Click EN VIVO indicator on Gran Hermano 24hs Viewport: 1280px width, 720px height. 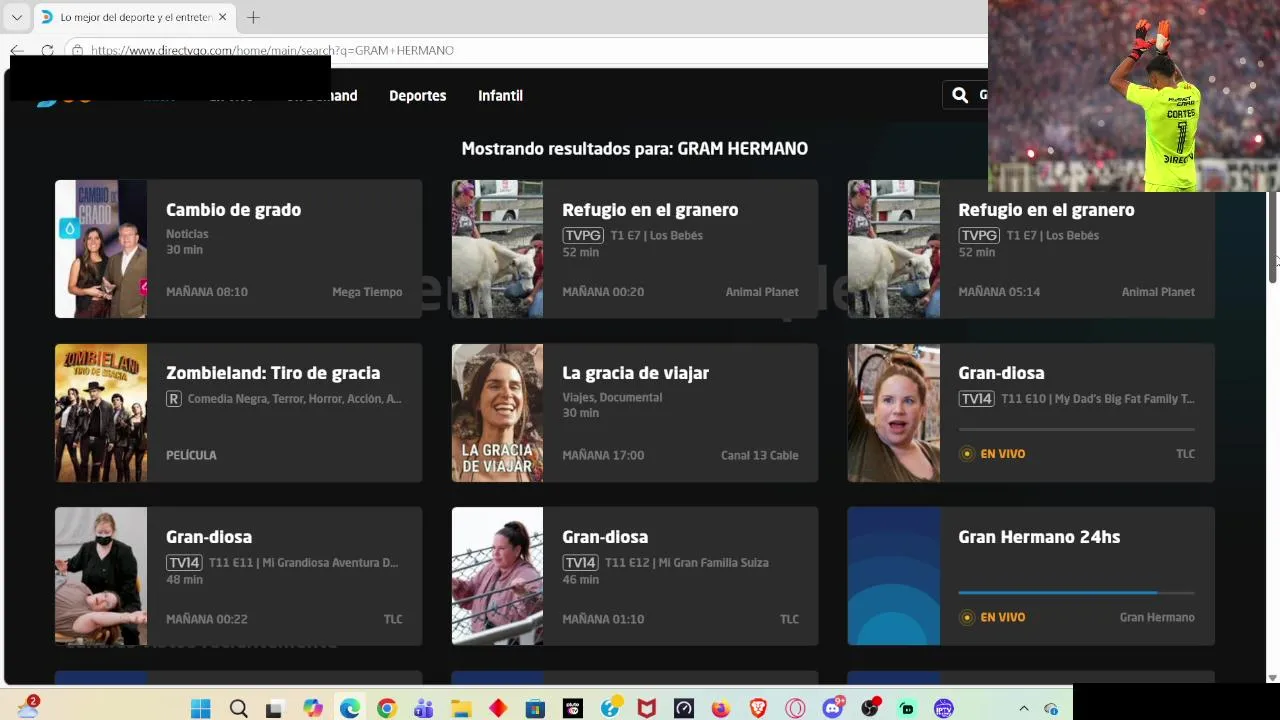pyautogui.click(x=992, y=617)
